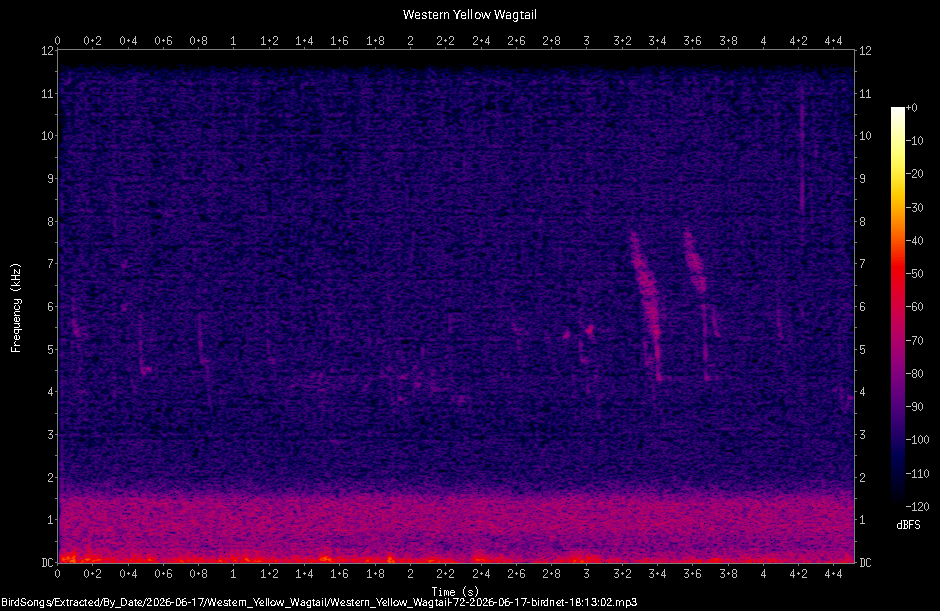The image size is (940, 611).
Task: Click the "-20" colorbar tick label
Action: point(914,174)
